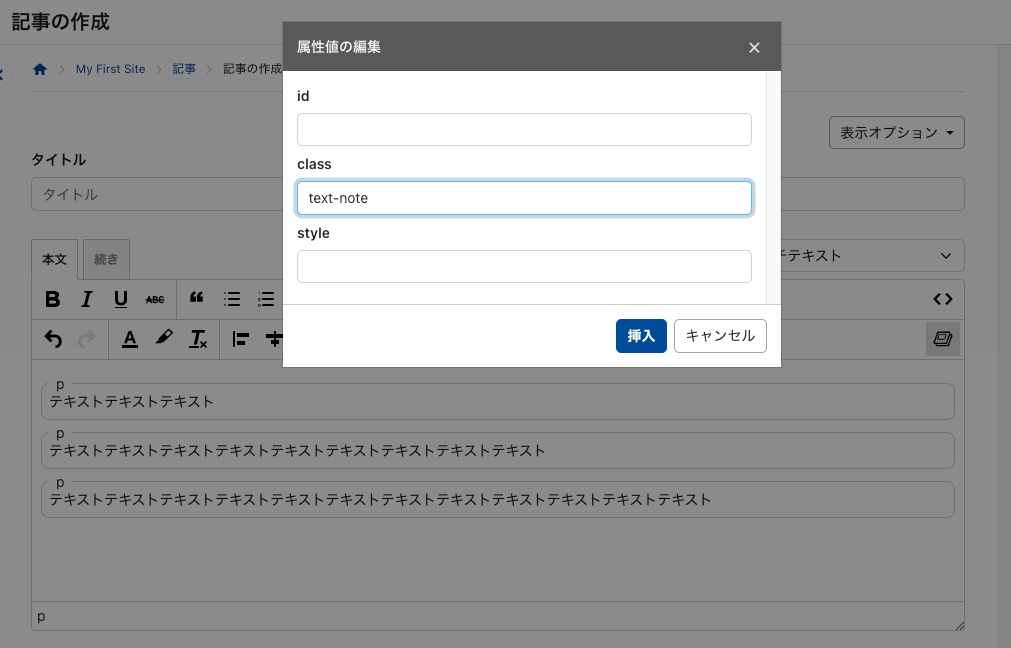The height and width of the screenshot is (648, 1011).
Task: Insert a blockquote
Action: tap(197, 298)
